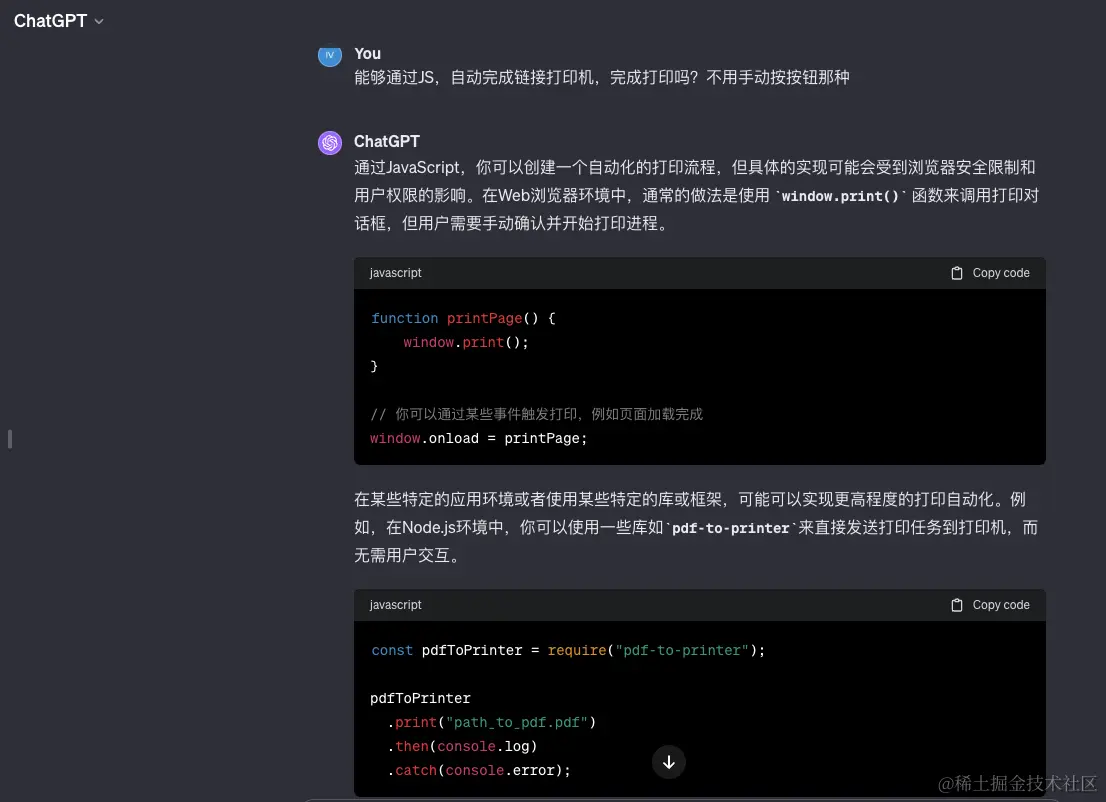Click the sidebar toggle handle on left edge
Viewport: 1106px width, 802px height.
[9, 439]
